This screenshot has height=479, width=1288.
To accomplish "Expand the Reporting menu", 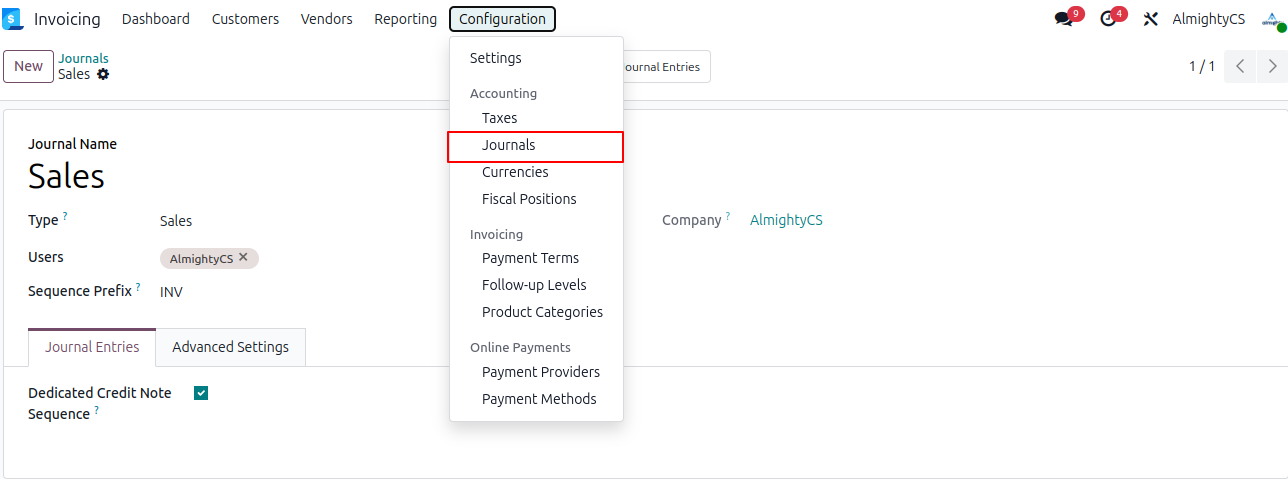I will point(405,19).
